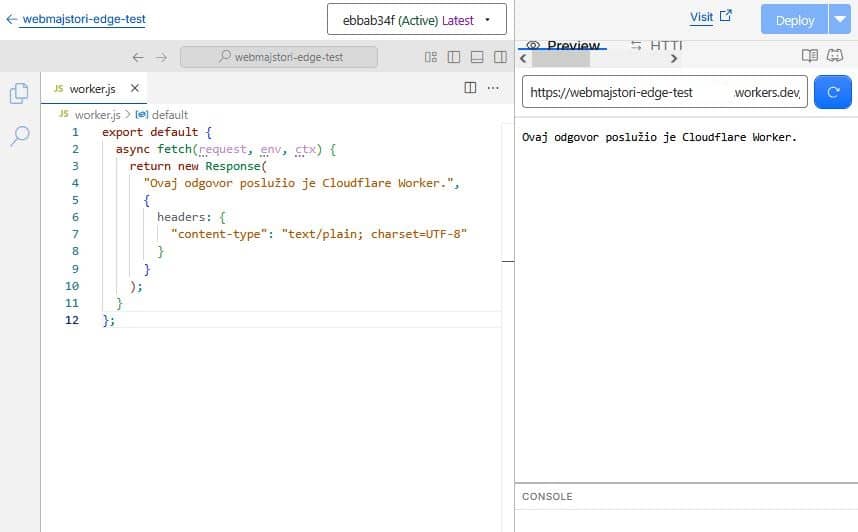Viewport: 858px width, 532px height.
Task: Open the customize layout icon
Action: (x=431, y=57)
